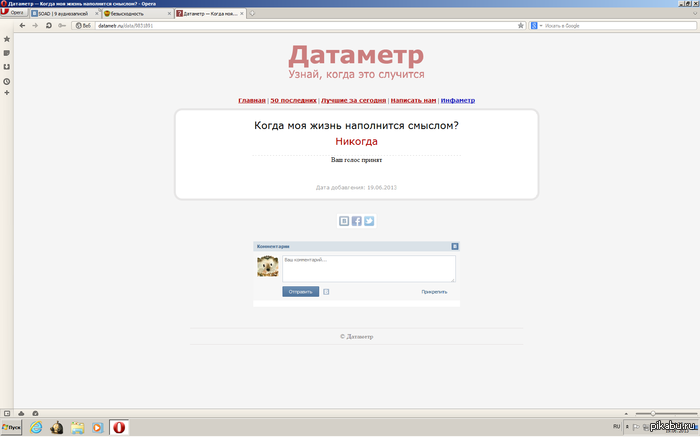Screen dimensions: 700x437
Task: Open the Bookmarks panel star icon
Action: tap(7, 39)
